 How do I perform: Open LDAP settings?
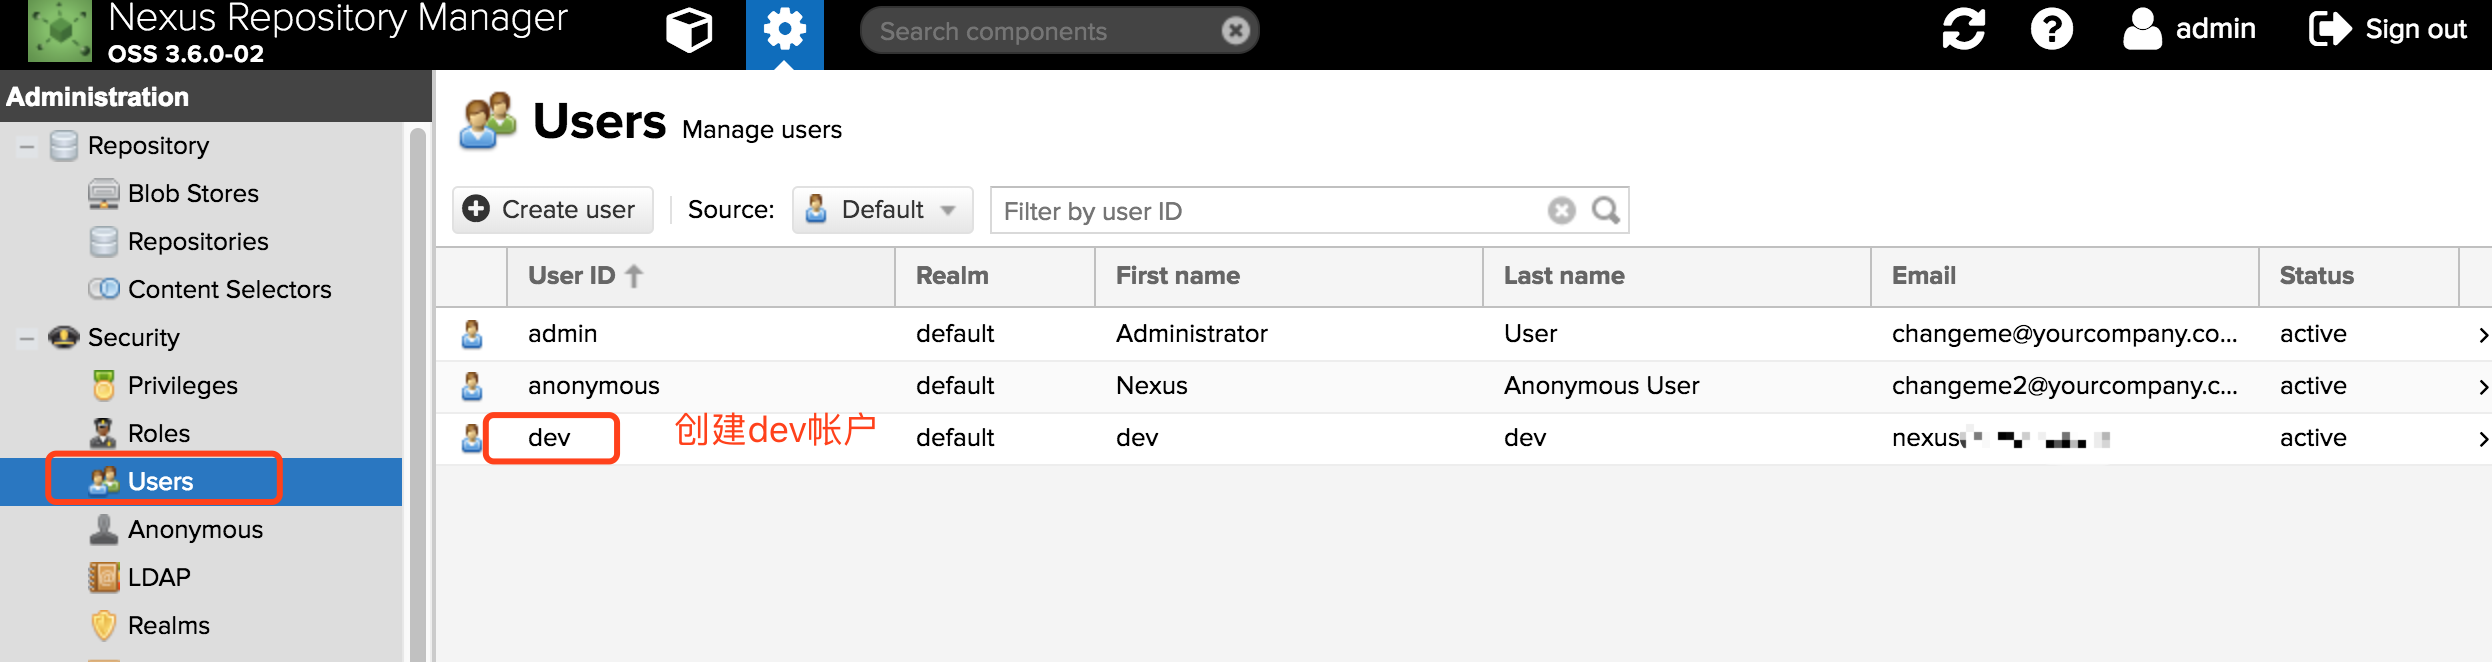(x=159, y=577)
